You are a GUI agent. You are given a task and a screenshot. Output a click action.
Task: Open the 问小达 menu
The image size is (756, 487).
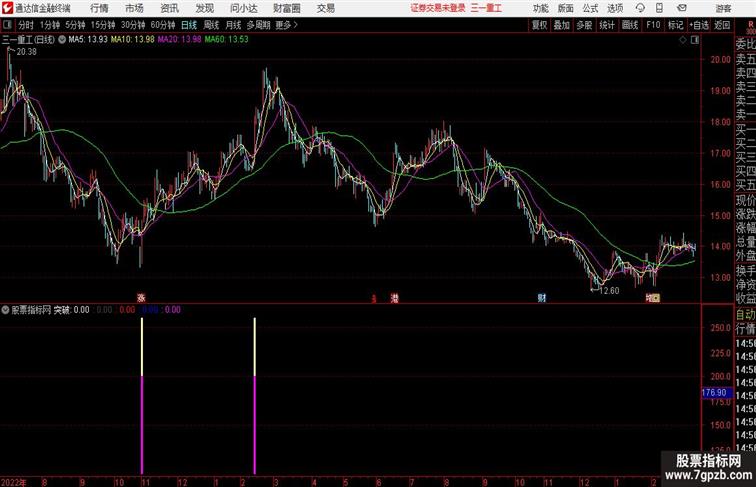point(243,8)
